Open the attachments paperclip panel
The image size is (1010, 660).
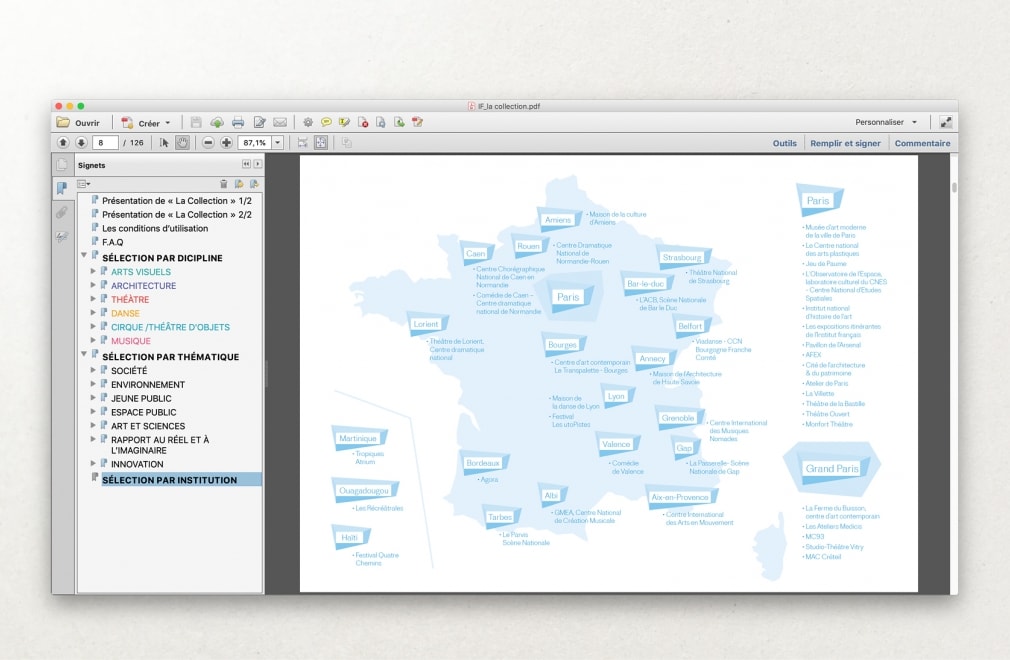(62, 212)
